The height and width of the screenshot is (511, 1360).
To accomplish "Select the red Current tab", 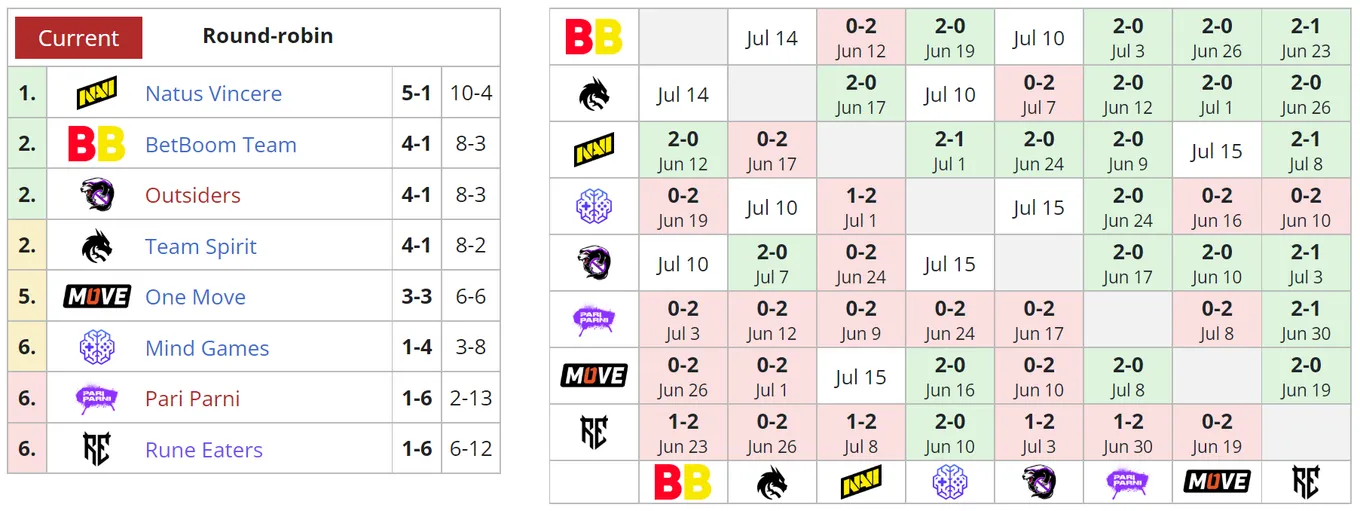I will pyautogui.click(x=78, y=38).
